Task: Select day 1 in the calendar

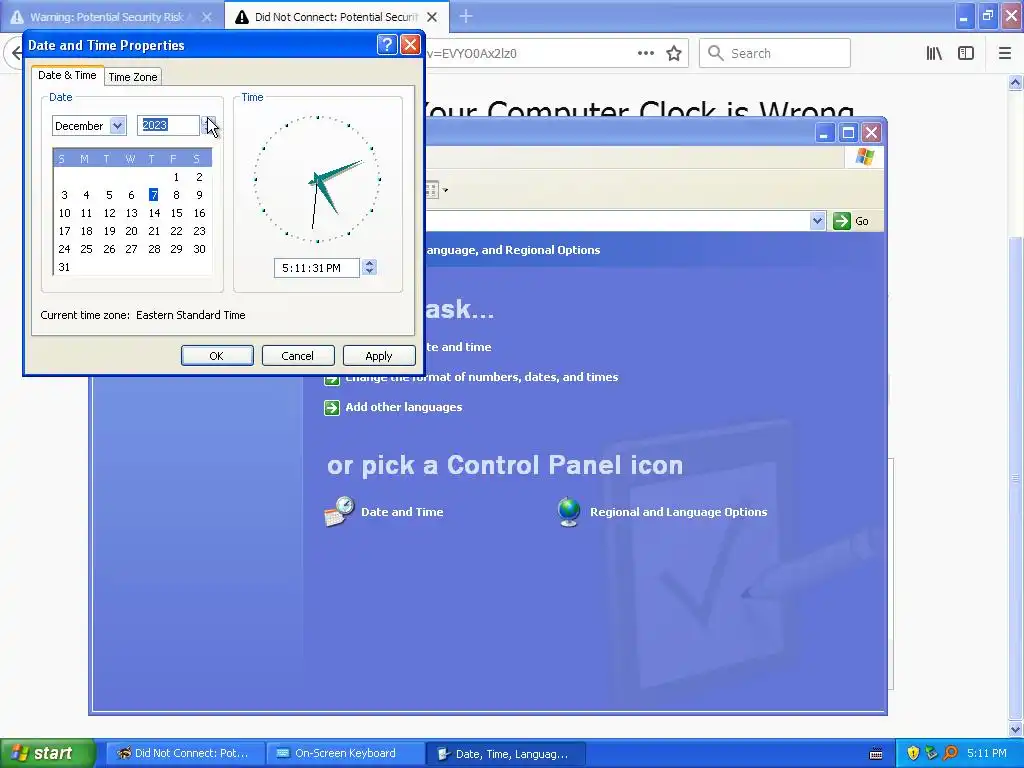Action: 176,177
